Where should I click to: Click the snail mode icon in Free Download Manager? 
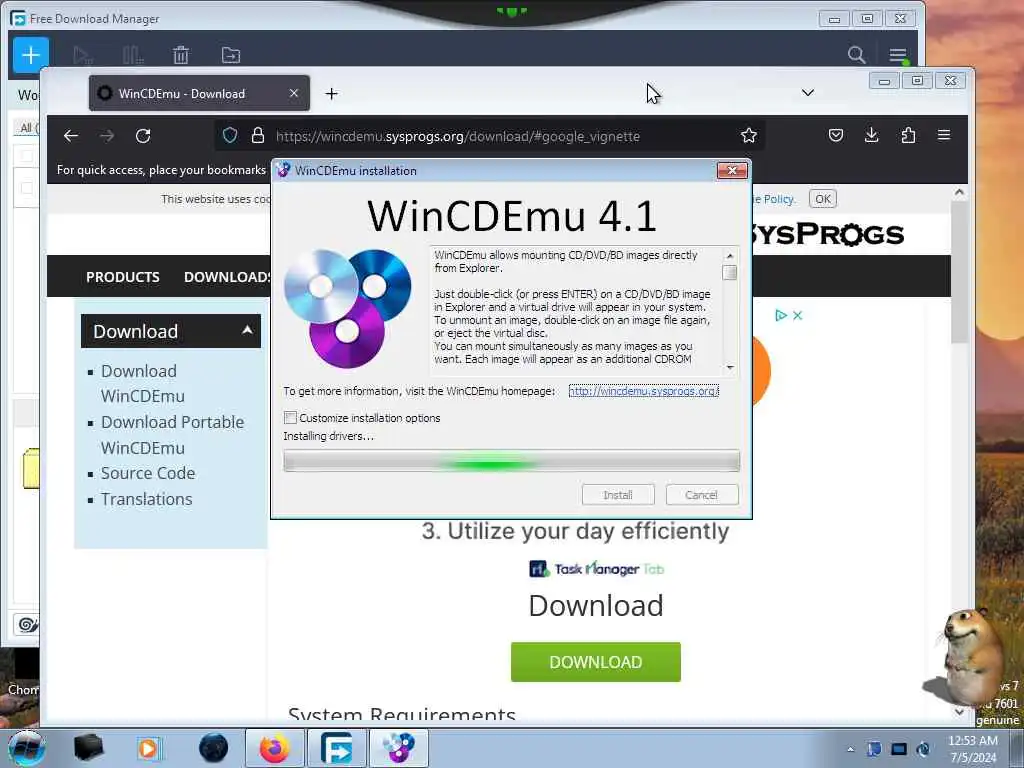coord(26,624)
